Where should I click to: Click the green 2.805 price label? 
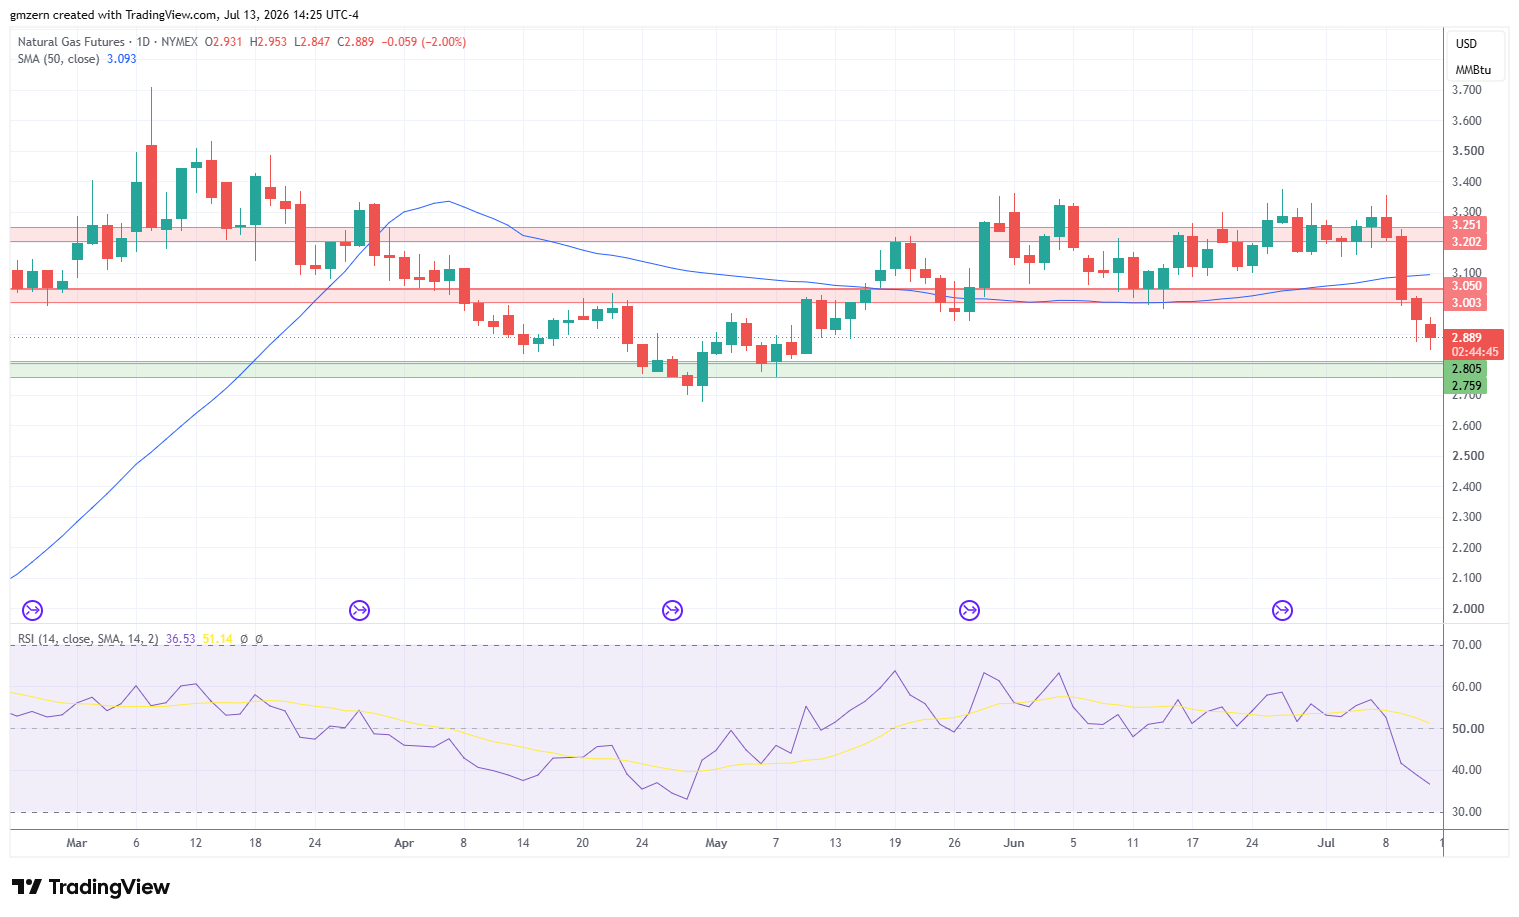(x=1466, y=369)
